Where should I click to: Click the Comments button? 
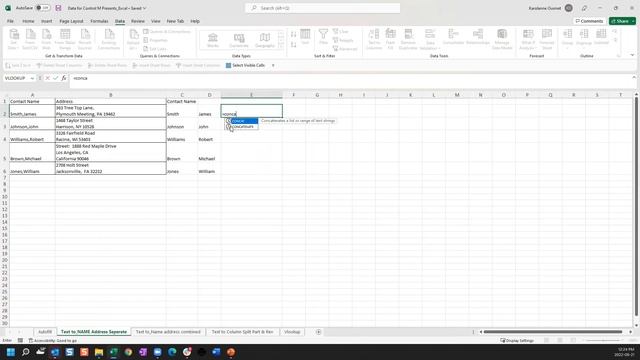pyautogui.click(x=589, y=21)
